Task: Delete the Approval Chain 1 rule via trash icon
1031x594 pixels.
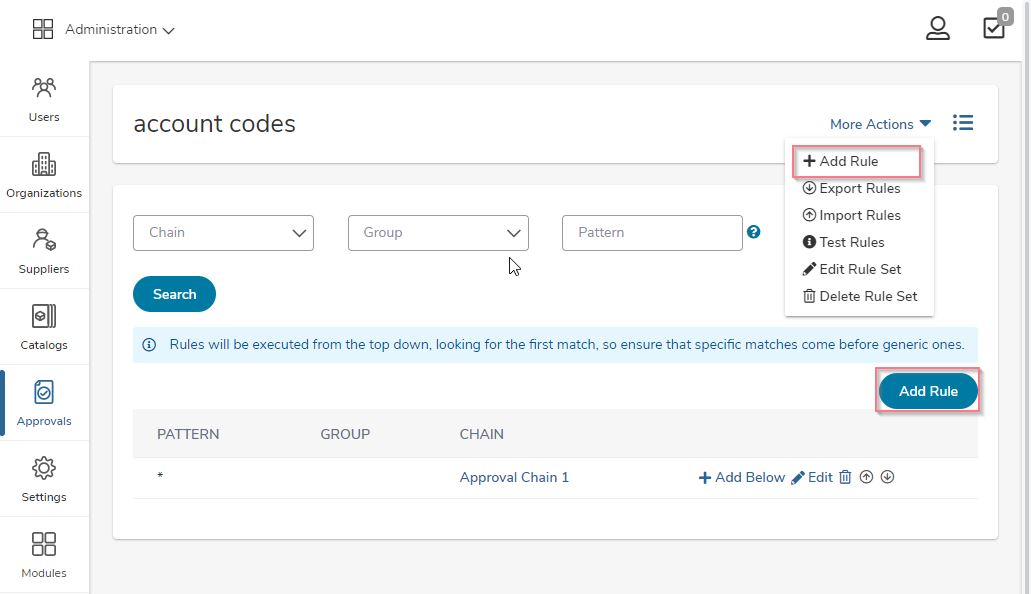Action: (x=845, y=477)
